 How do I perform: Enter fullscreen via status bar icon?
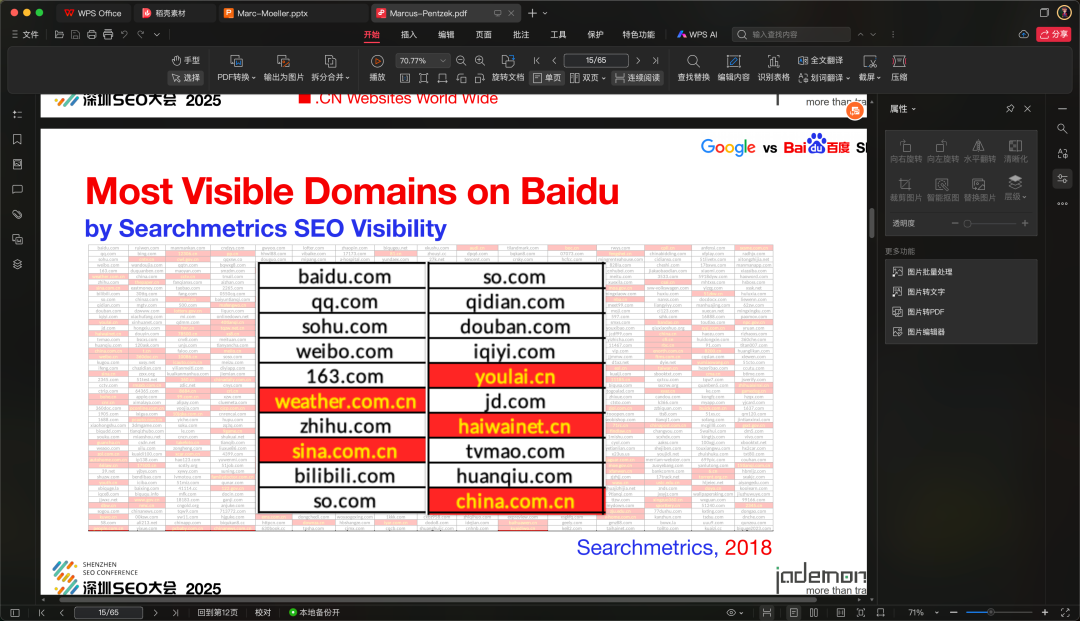point(1065,612)
